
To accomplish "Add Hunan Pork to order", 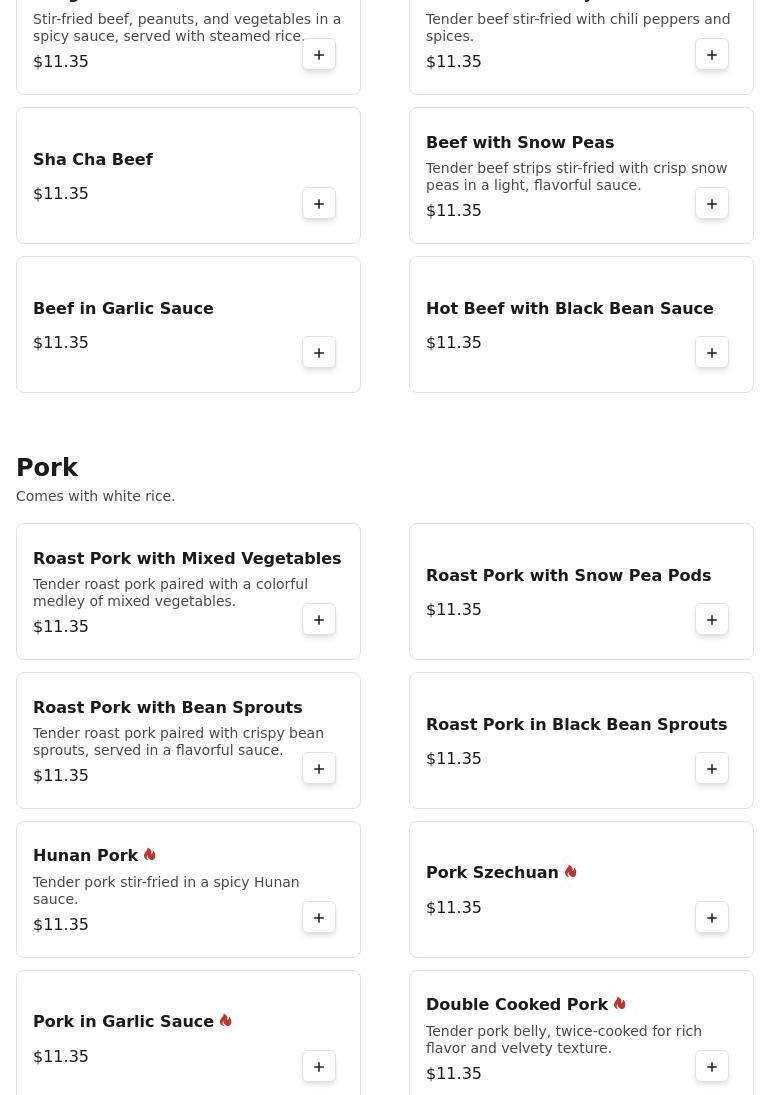I will (x=319, y=918).
